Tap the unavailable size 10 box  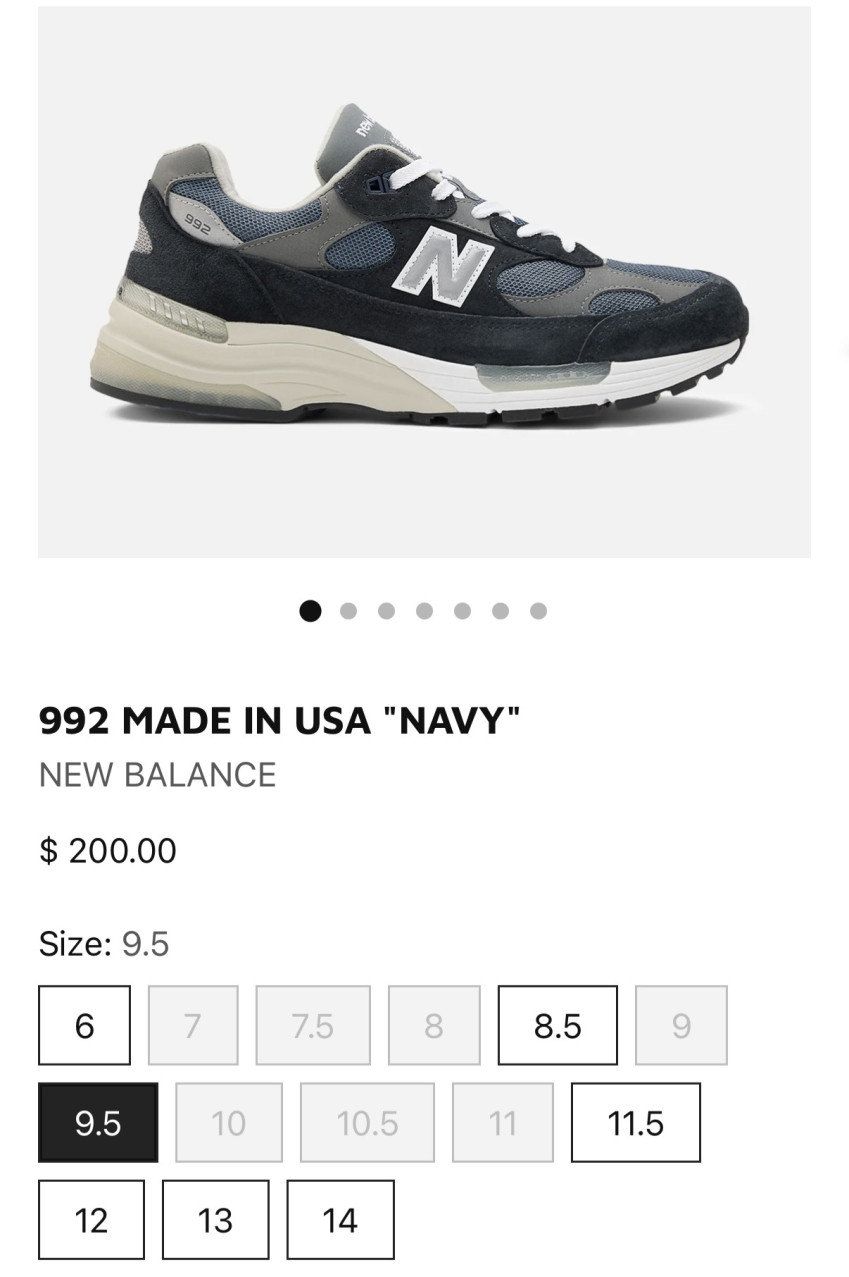228,1122
